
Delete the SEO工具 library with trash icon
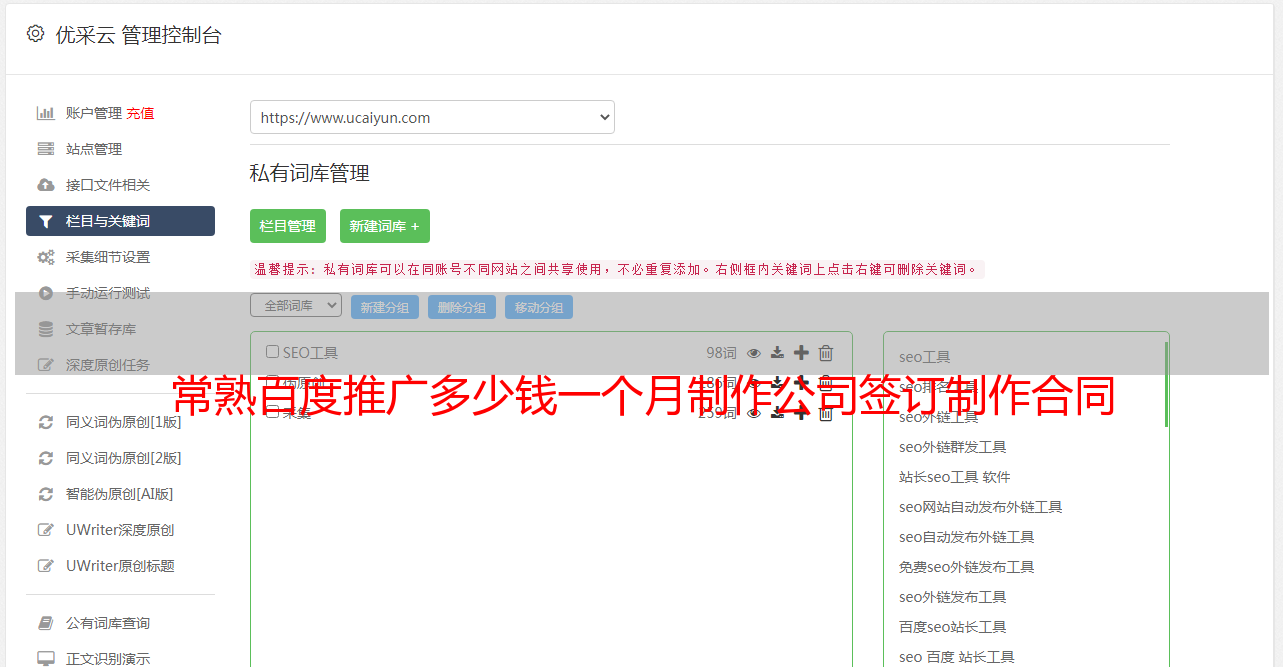[826, 353]
